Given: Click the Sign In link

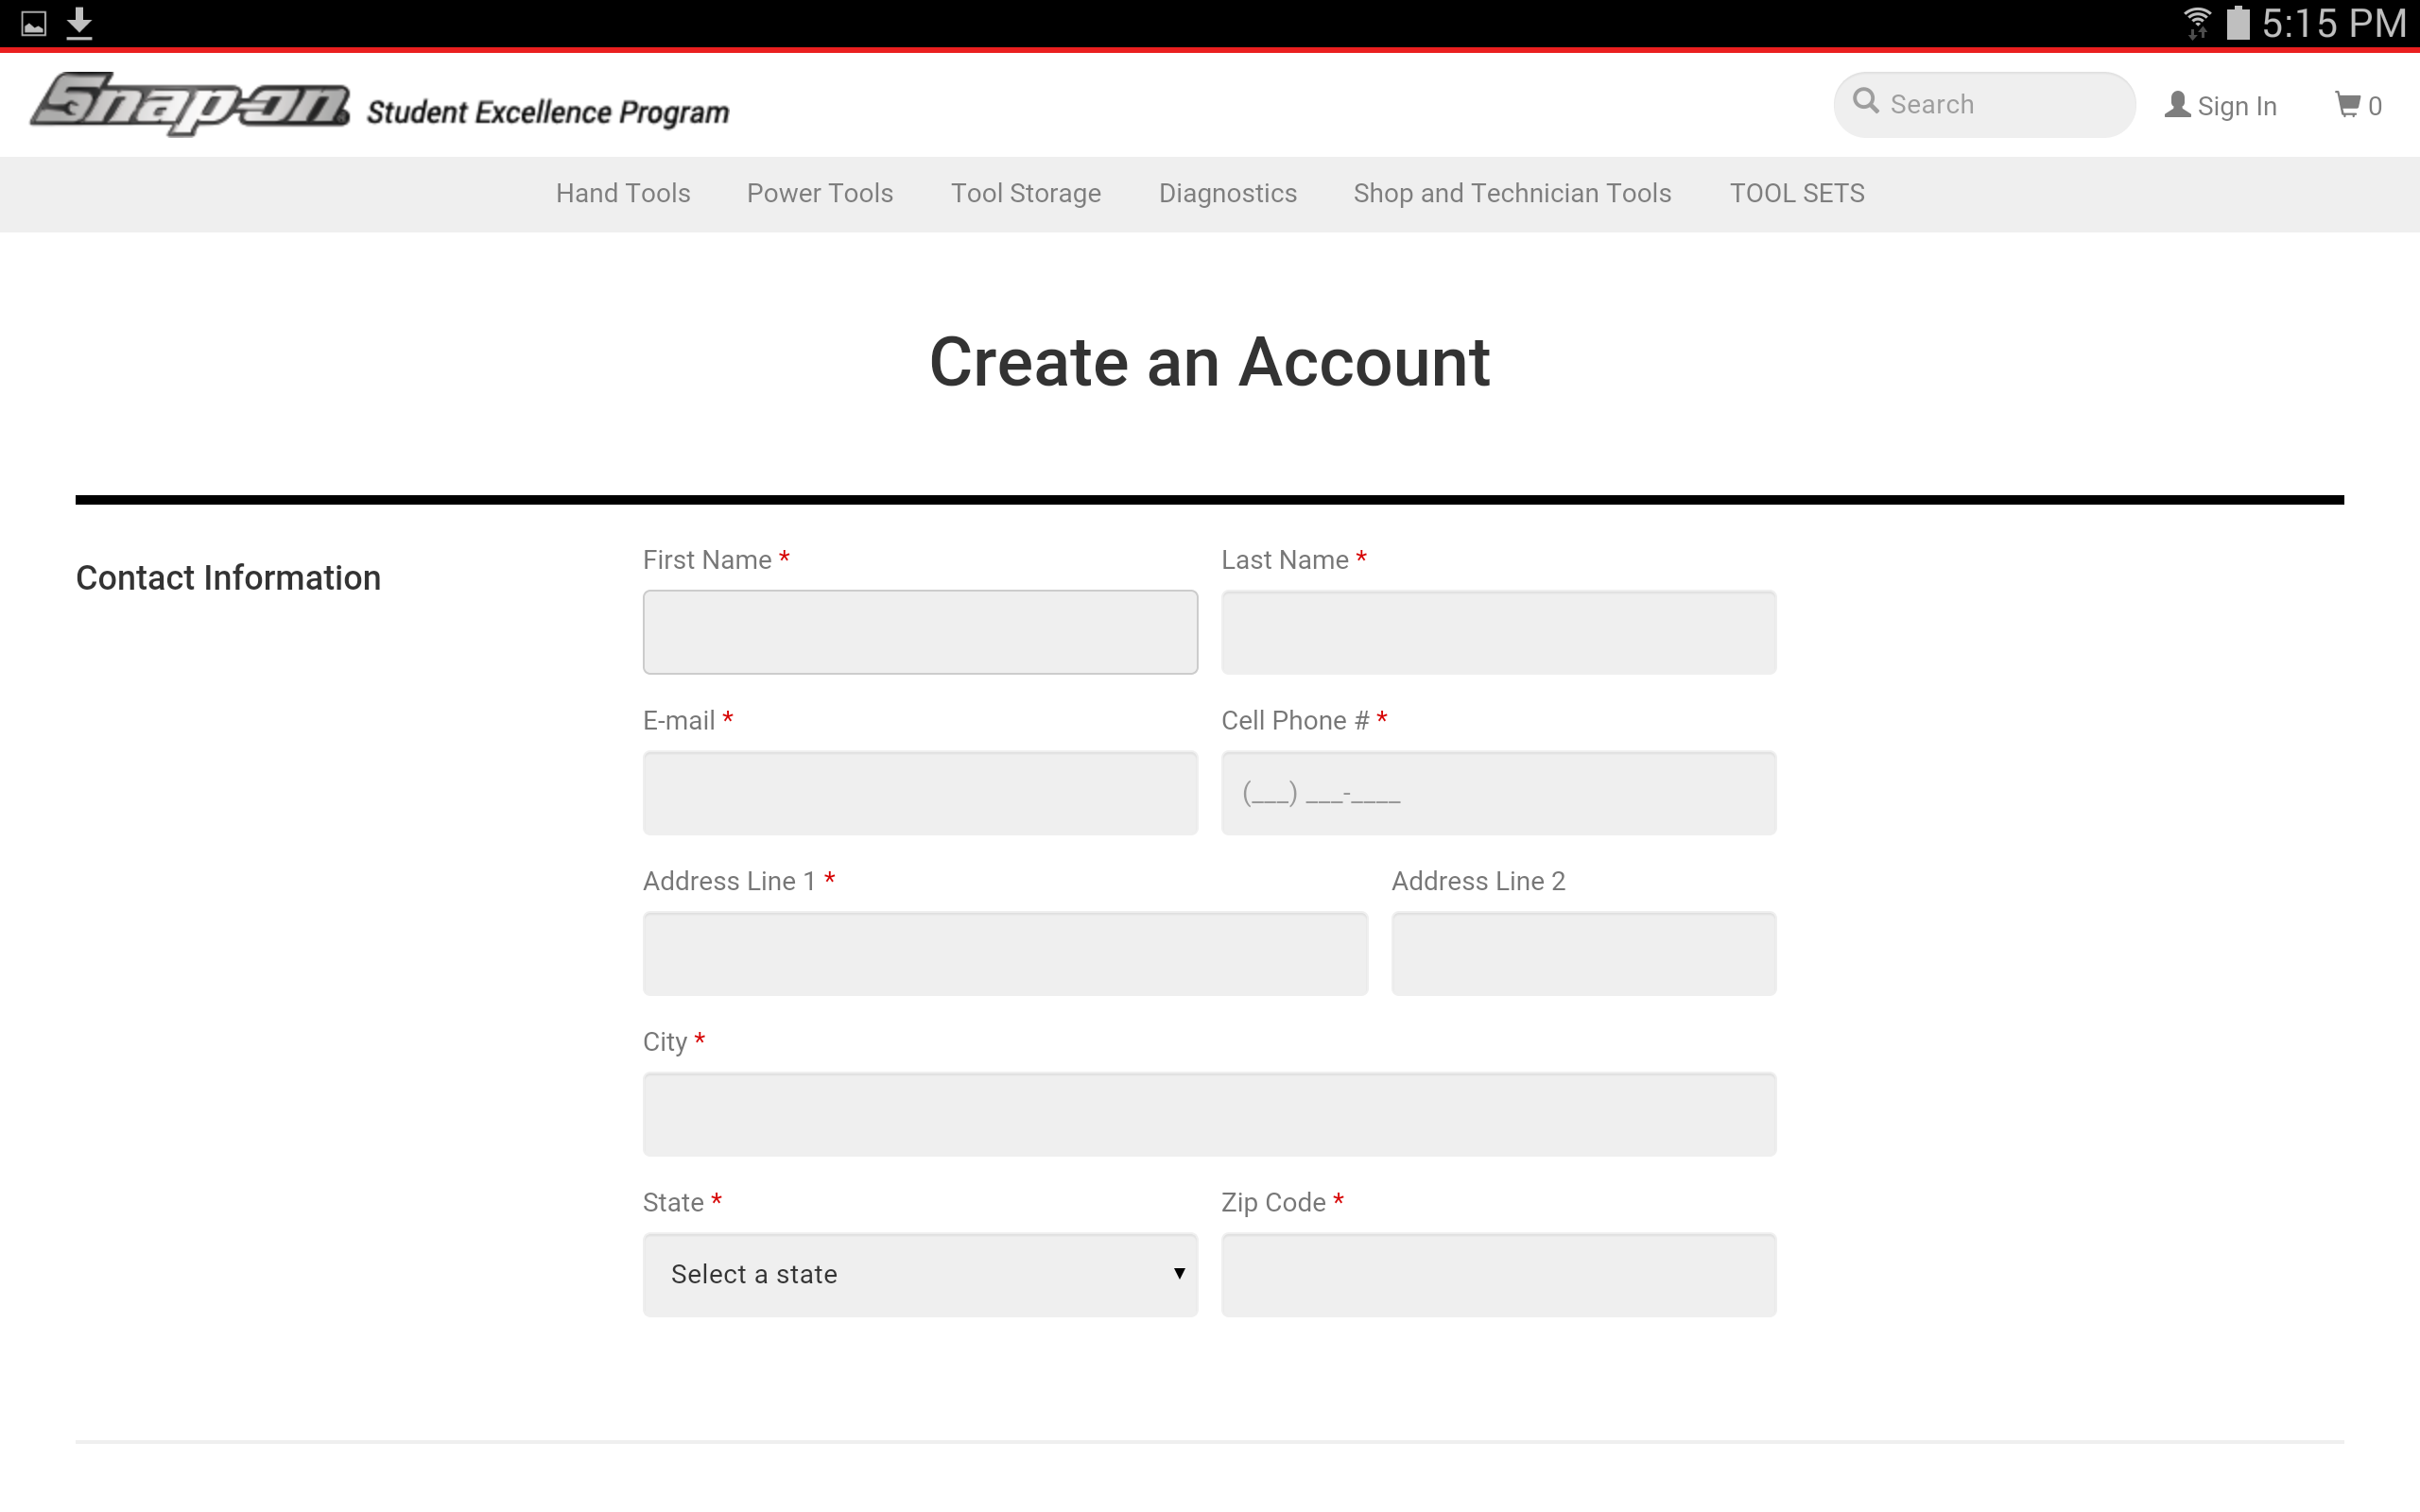Looking at the screenshot, I should click(2236, 106).
